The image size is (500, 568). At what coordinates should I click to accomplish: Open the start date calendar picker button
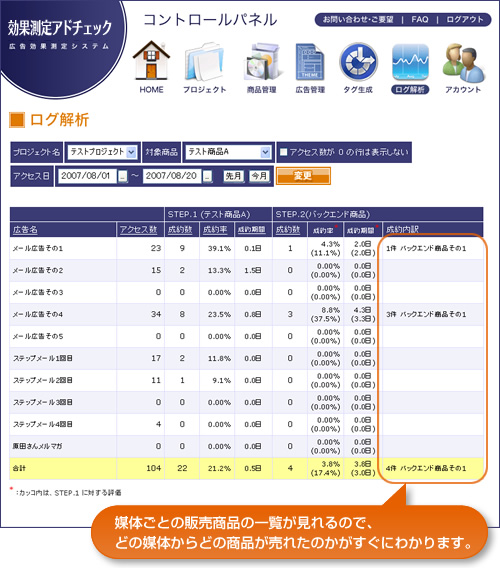pos(123,176)
